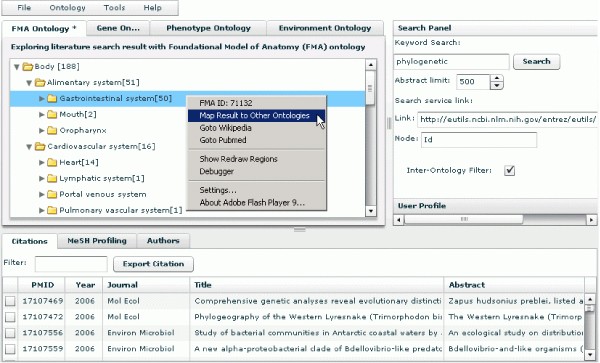Viewport: 600px width, 363px height.
Task: Select the Citations tab
Action: tap(29, 241)
